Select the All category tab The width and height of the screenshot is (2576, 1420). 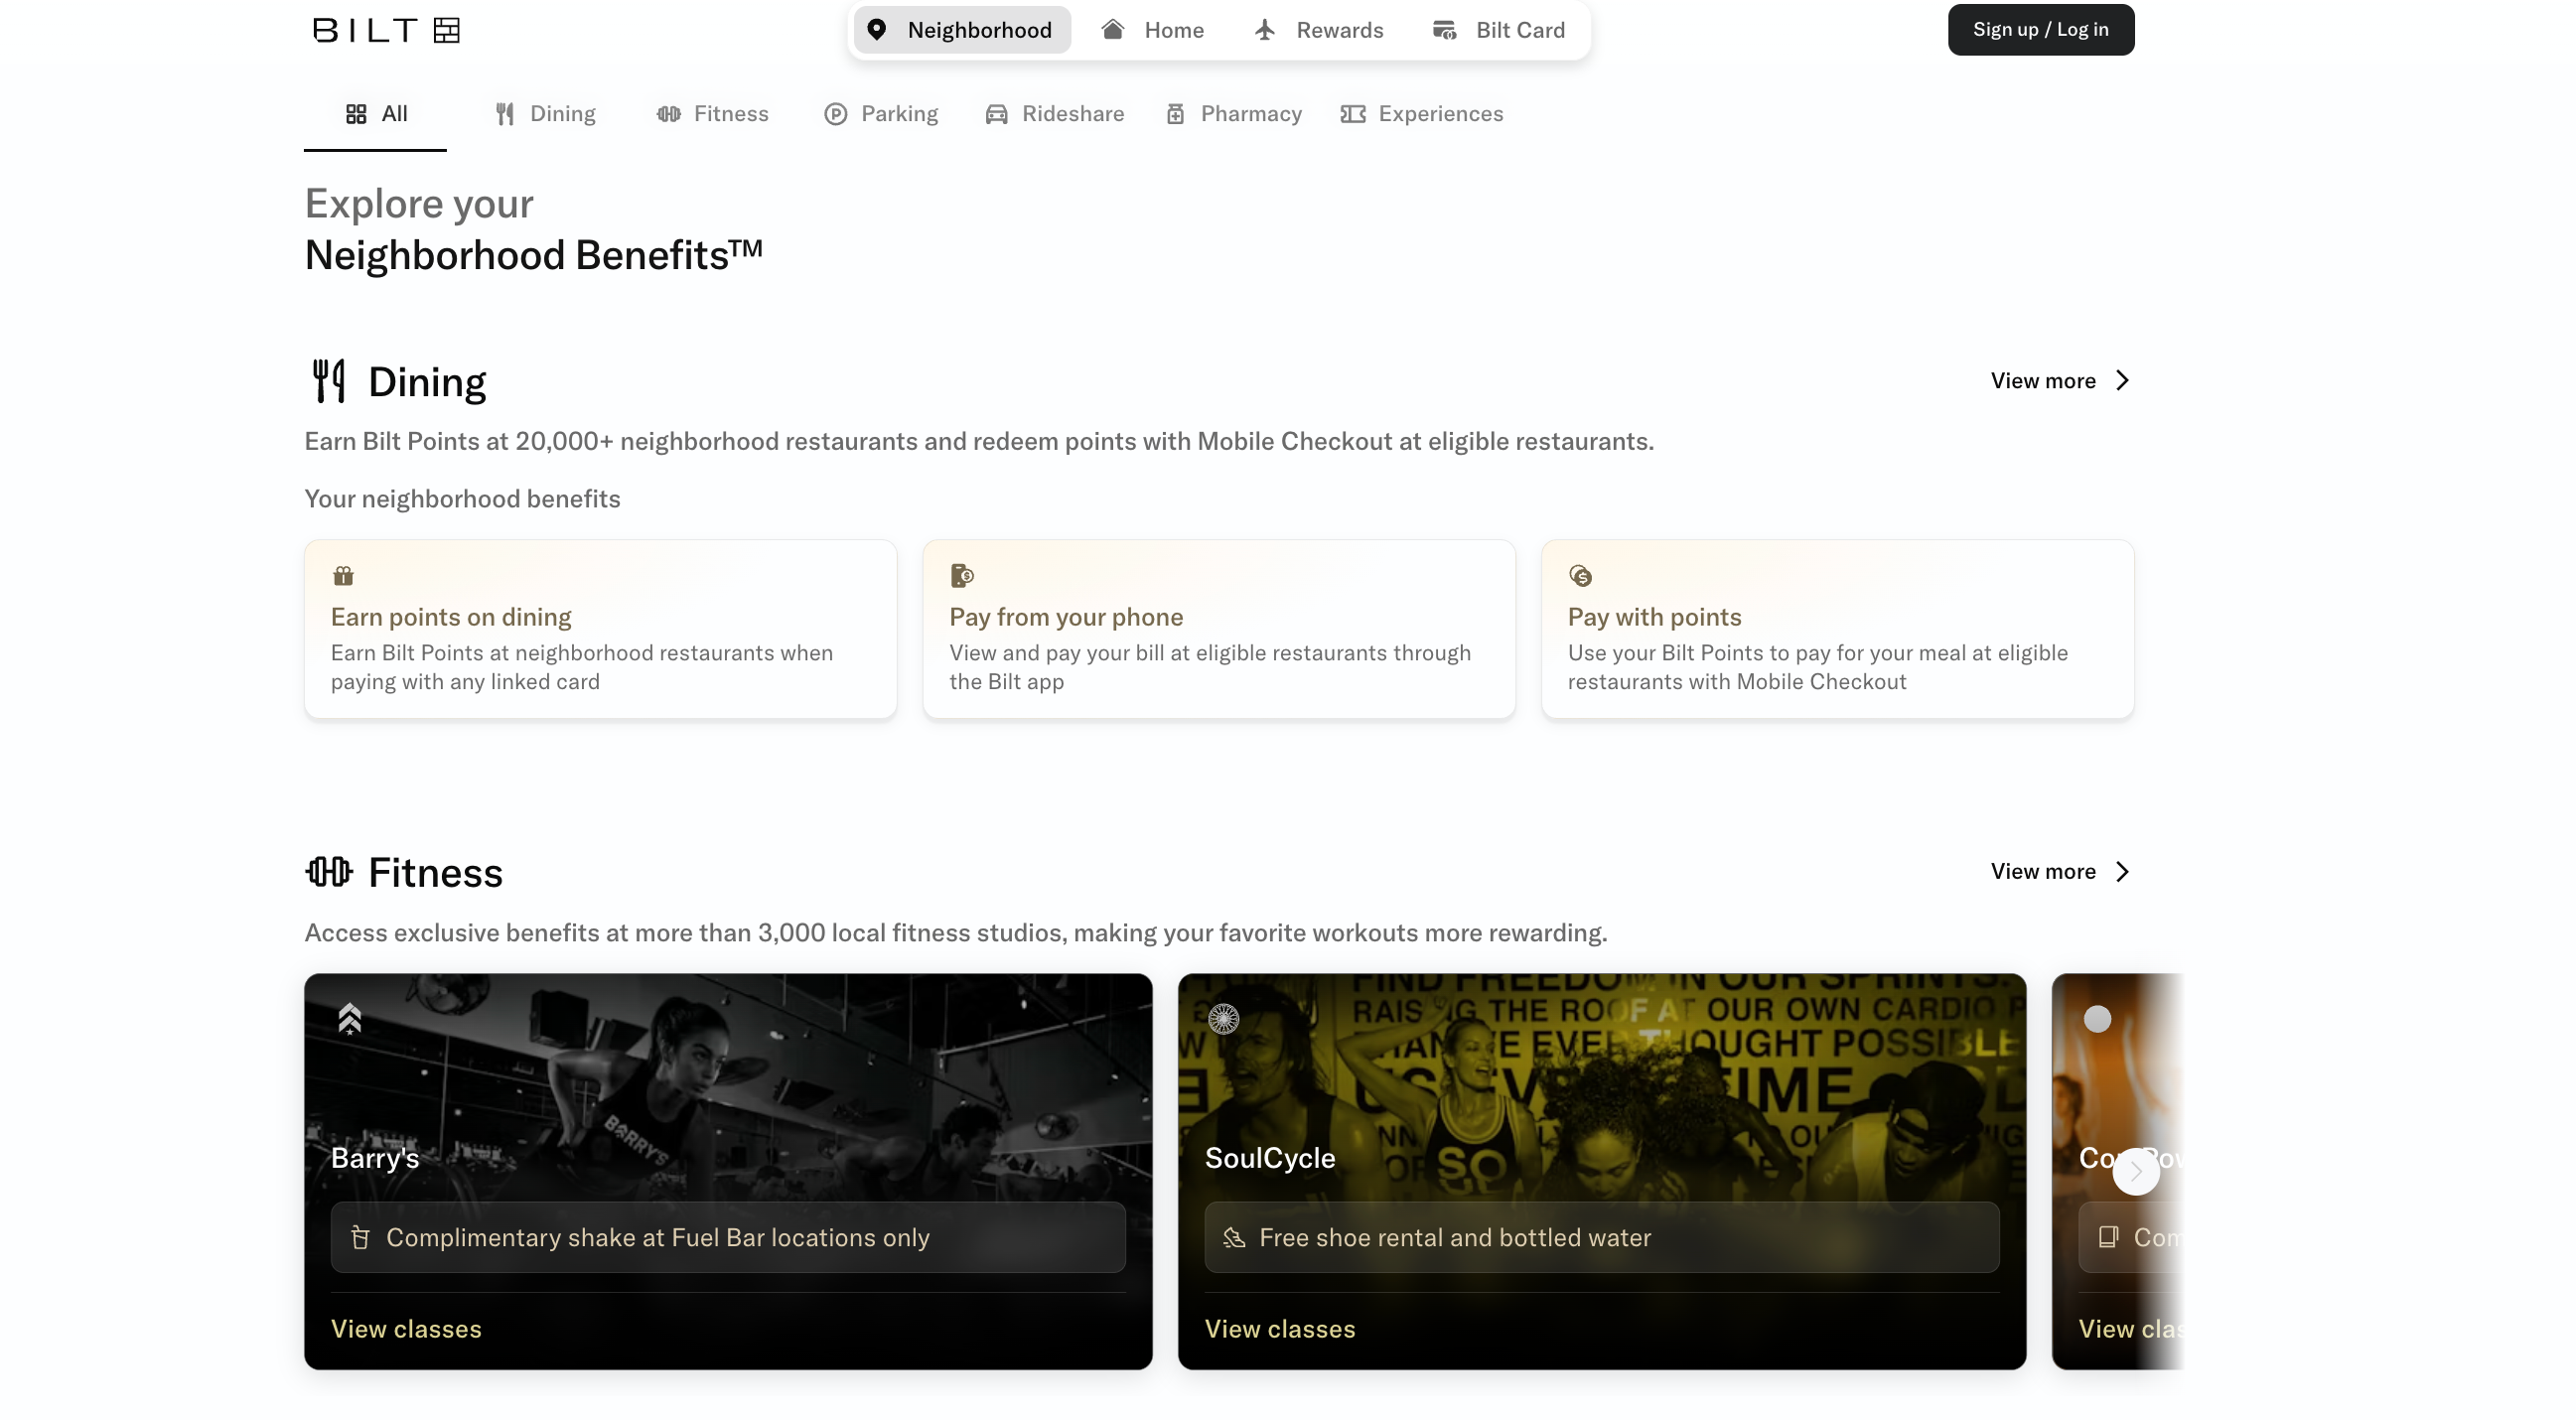coord(376,114)
